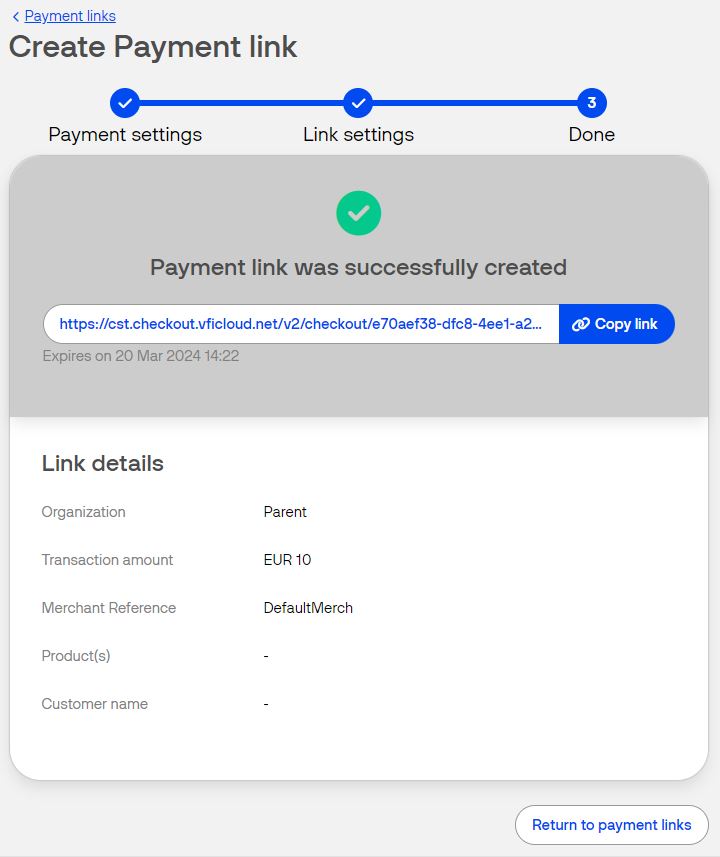Click the Copy link button
This screenshot has width=720, height=857.
(617, 323)
